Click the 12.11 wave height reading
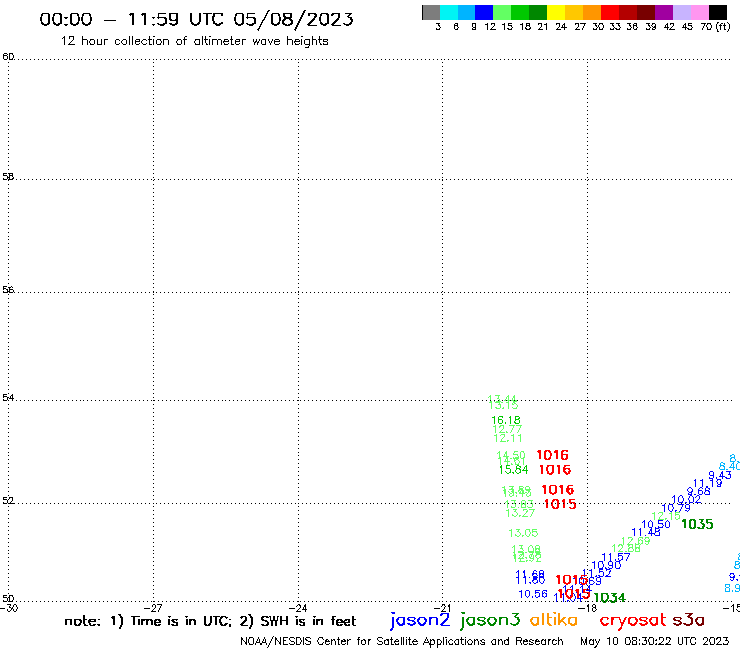This screenshot has height=650, width=740. (x=508, y=438)
